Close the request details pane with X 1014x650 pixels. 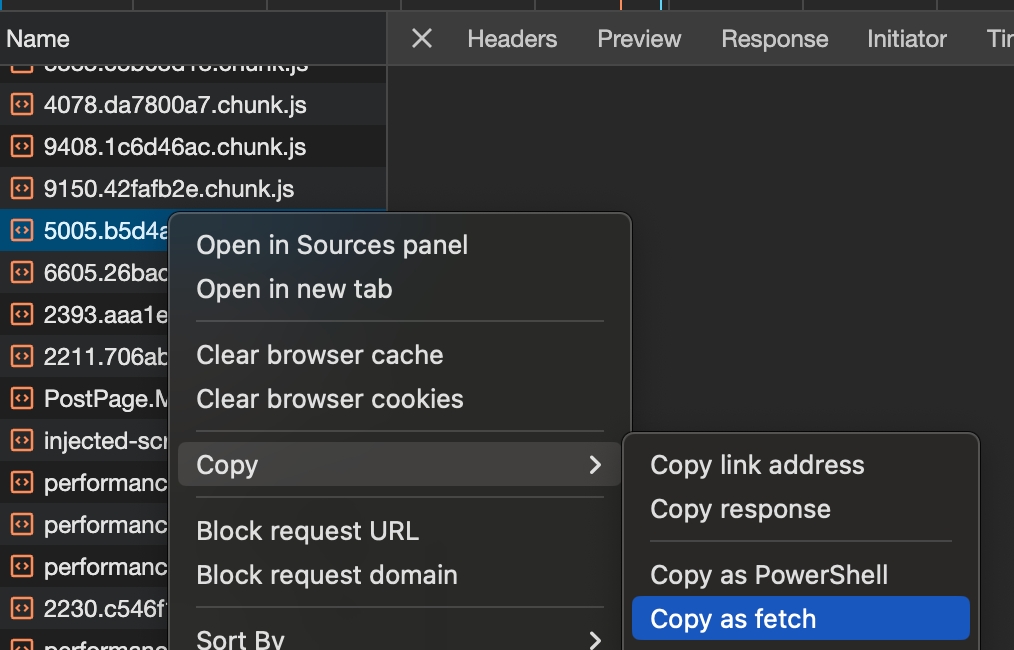pyautogui.click(x=422, y=39)
